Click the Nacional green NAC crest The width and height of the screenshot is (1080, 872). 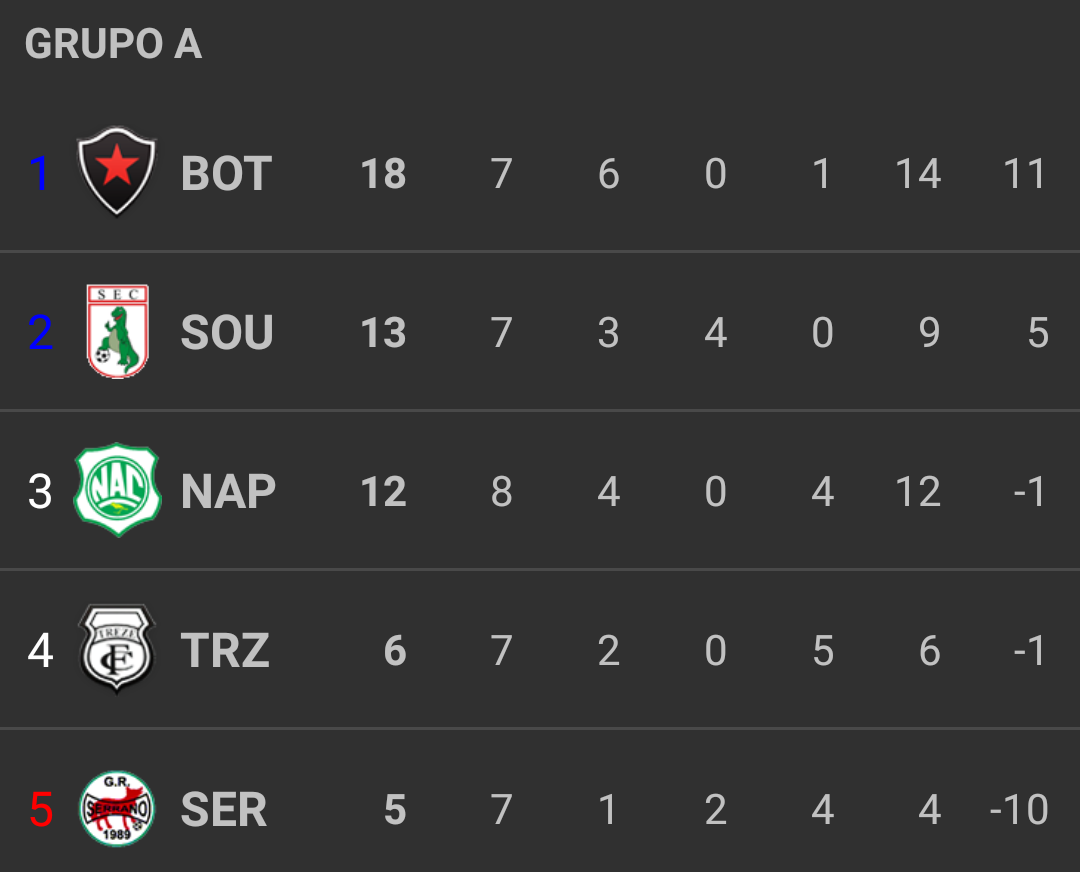(117, 490)
